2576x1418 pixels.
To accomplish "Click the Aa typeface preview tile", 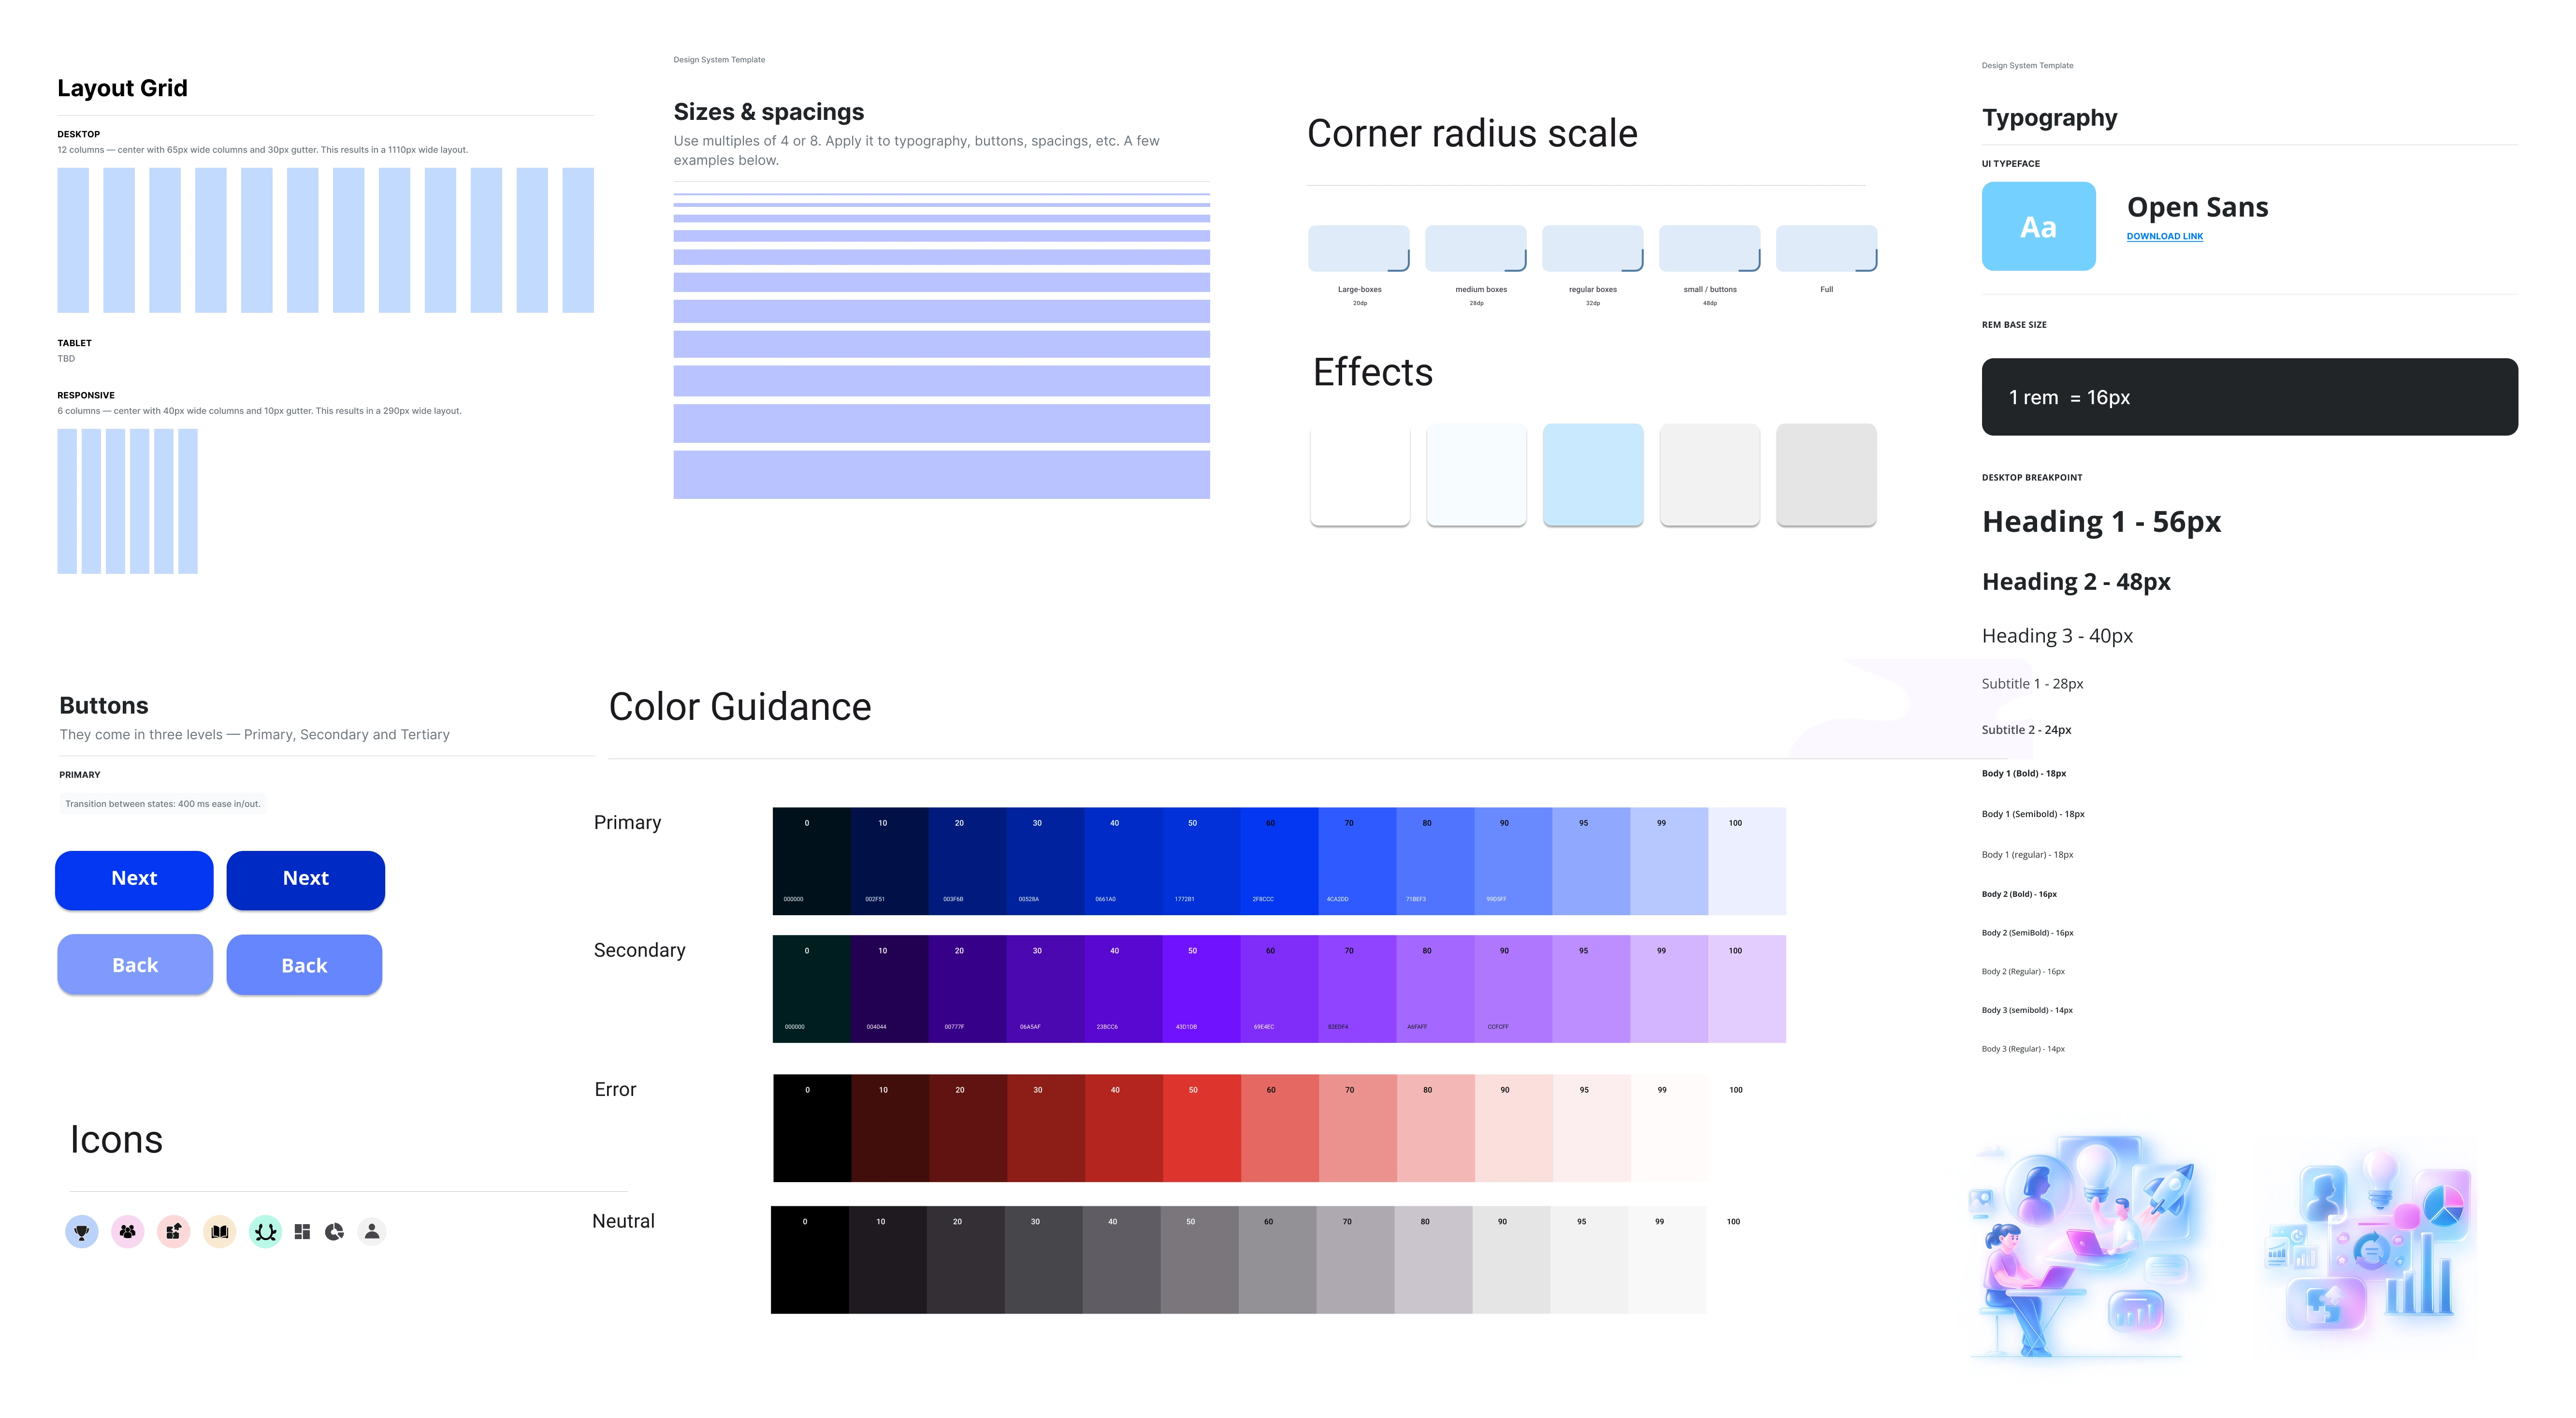I will pos(2038,226).
